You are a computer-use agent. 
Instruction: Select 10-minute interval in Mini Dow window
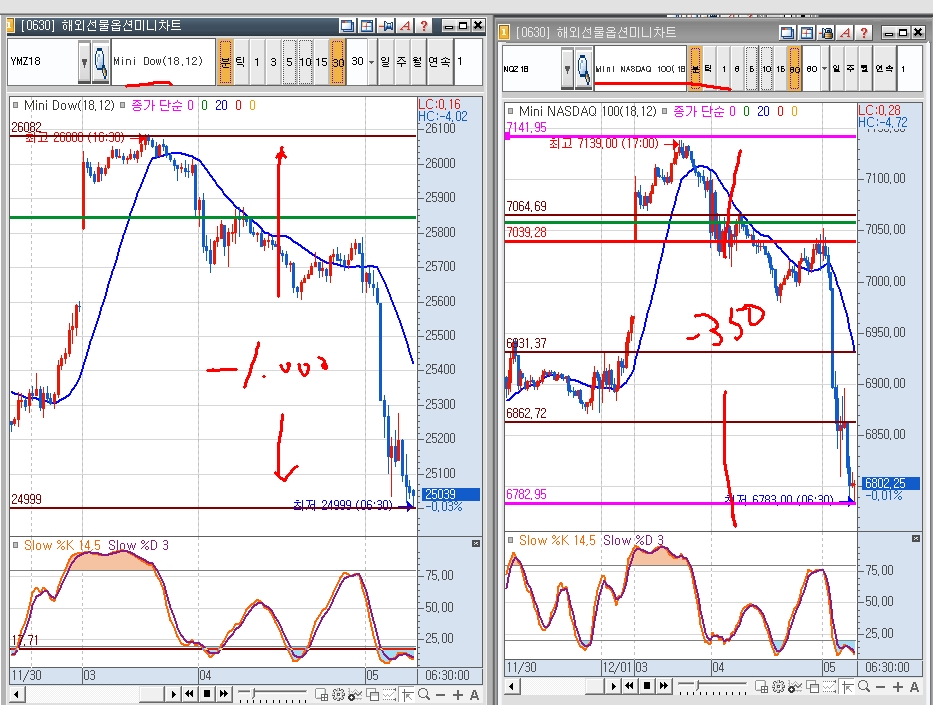[305, 62]
